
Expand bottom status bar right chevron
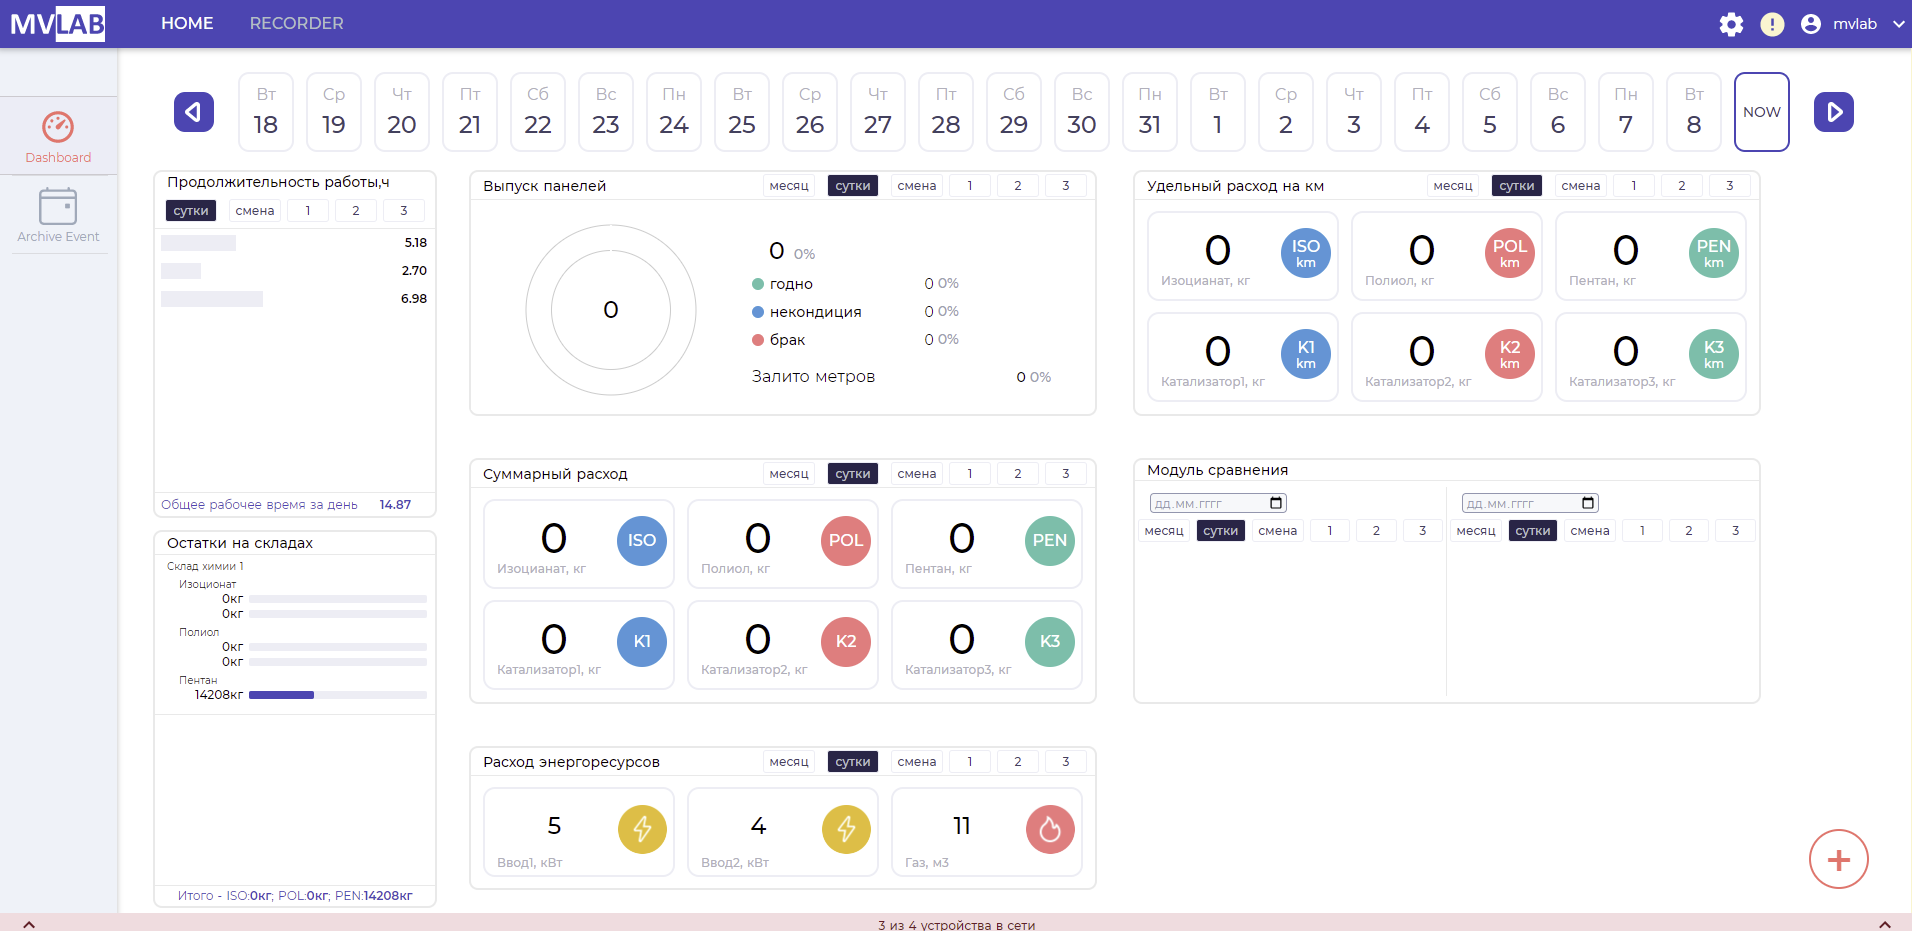click(1884, 924)
